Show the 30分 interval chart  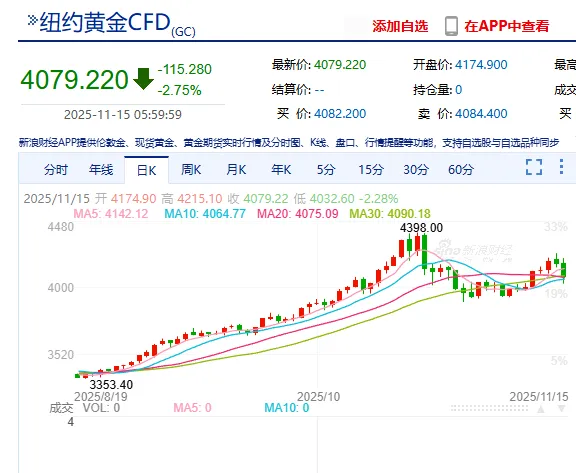pos(416,170)
